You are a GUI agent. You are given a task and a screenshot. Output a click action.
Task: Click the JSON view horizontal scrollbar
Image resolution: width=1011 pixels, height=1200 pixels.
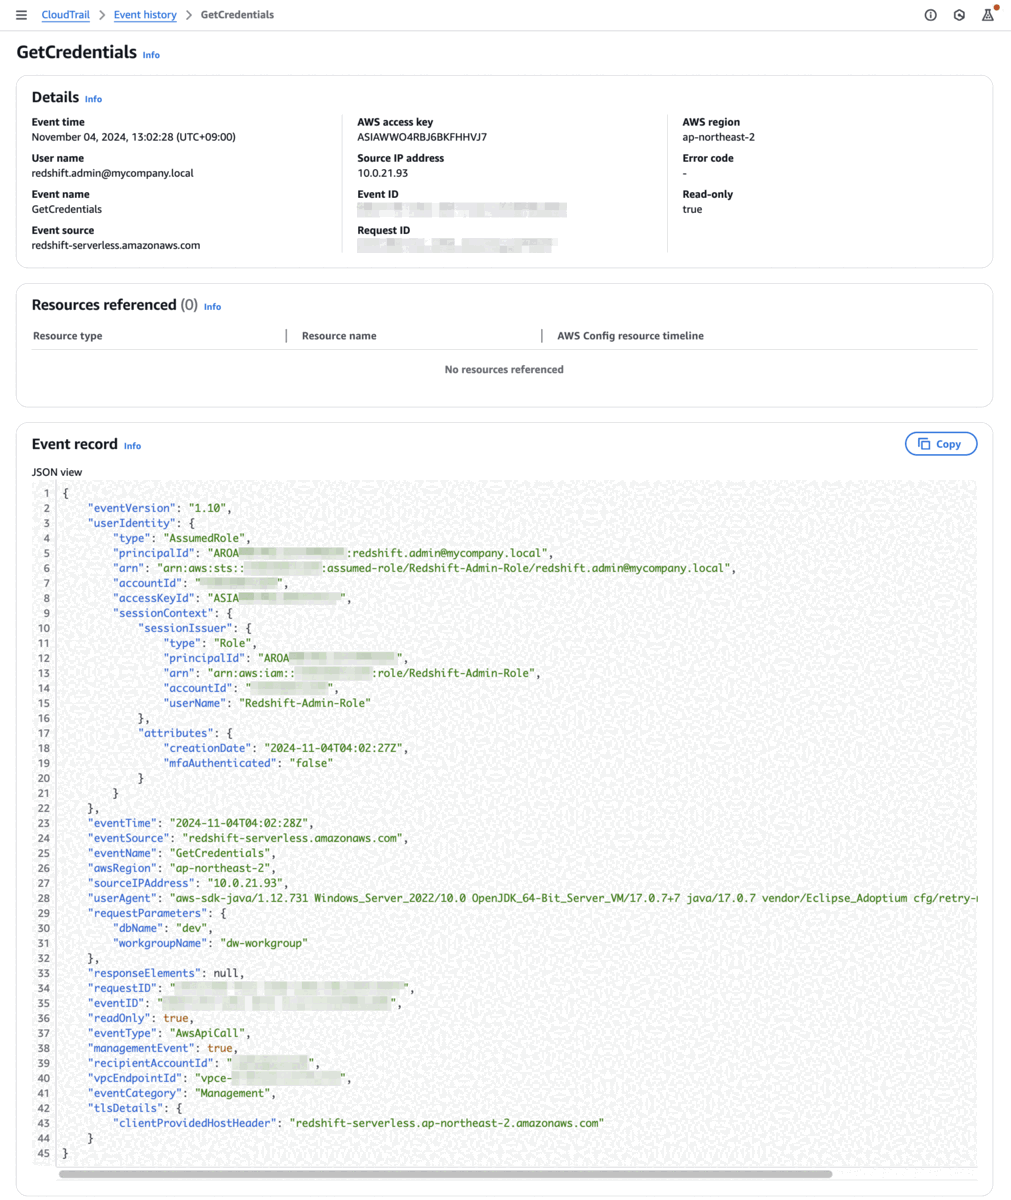[x=445, y=1174]
